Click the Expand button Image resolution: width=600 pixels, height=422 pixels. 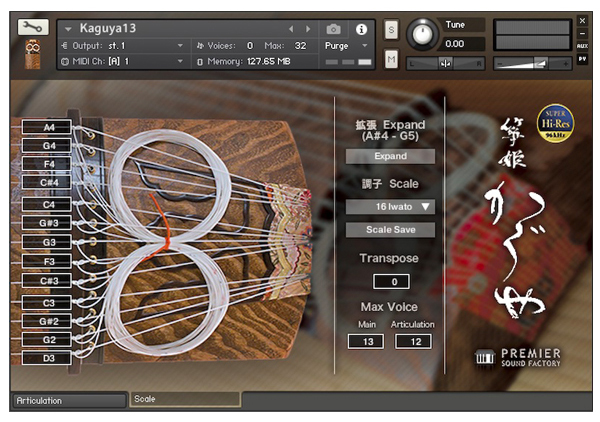(x=390, y=156)
